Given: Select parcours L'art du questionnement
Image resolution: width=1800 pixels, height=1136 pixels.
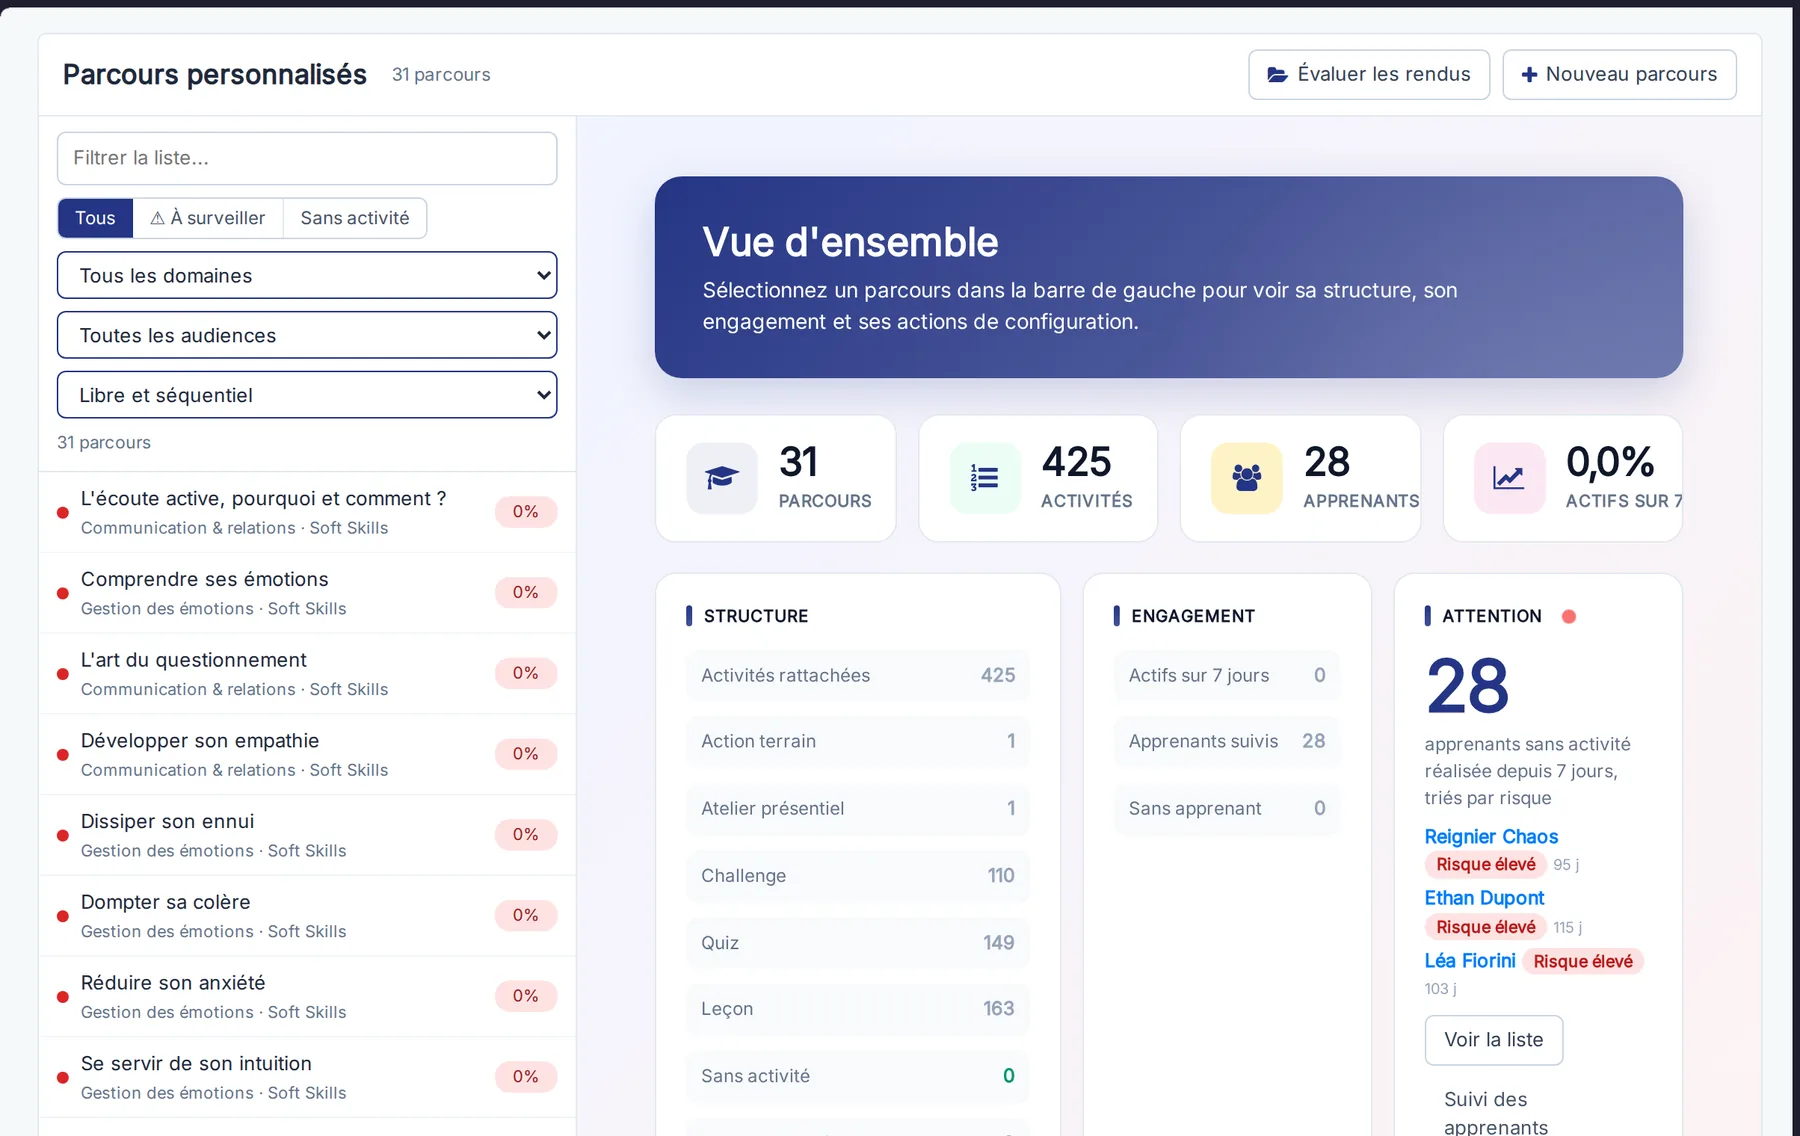Looking at the screenshot, I should point(307,674).
